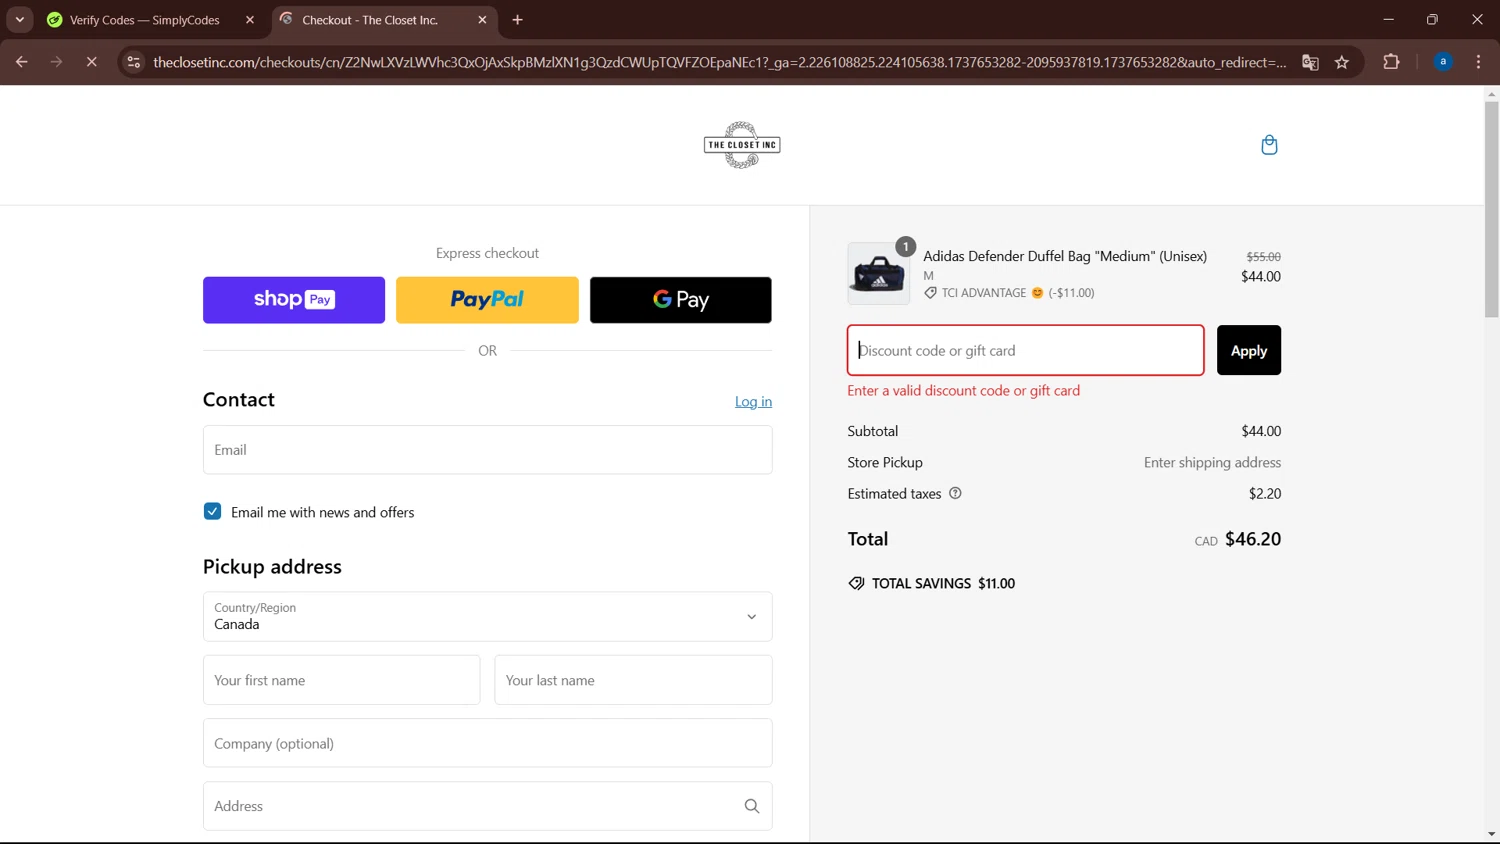
Task: Open the shopping bag cart icon
Action: point(1269,145)
